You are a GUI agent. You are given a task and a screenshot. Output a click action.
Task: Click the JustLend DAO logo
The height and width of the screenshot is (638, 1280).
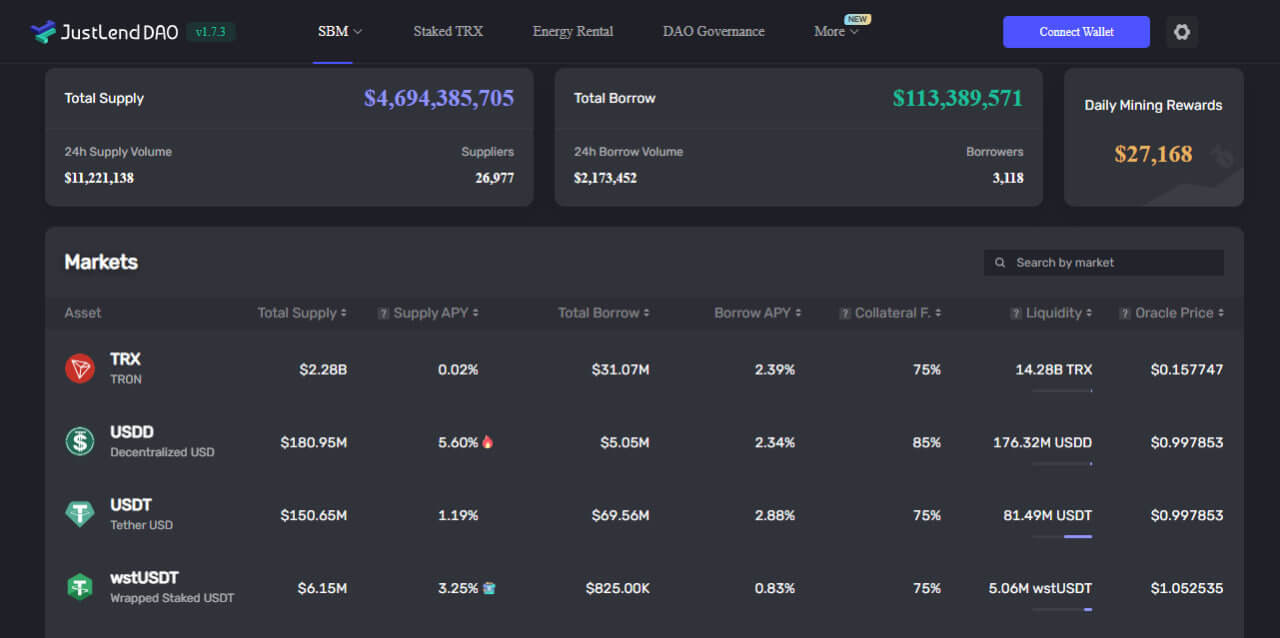pyautogui.click(x=104, y=32)
